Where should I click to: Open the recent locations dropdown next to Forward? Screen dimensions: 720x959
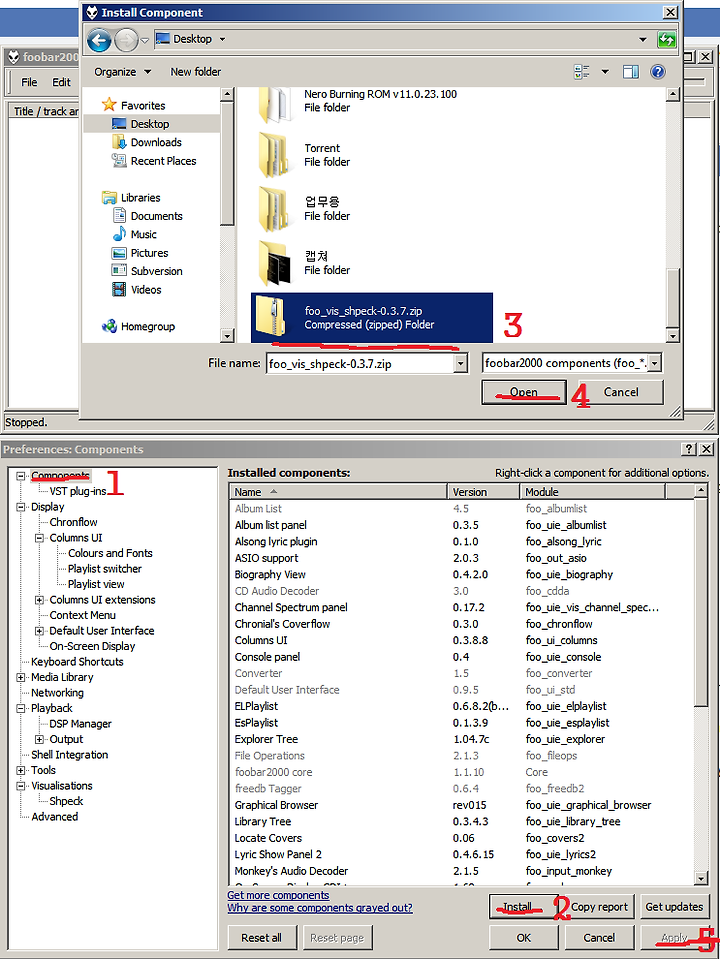[x=144, y=40]
